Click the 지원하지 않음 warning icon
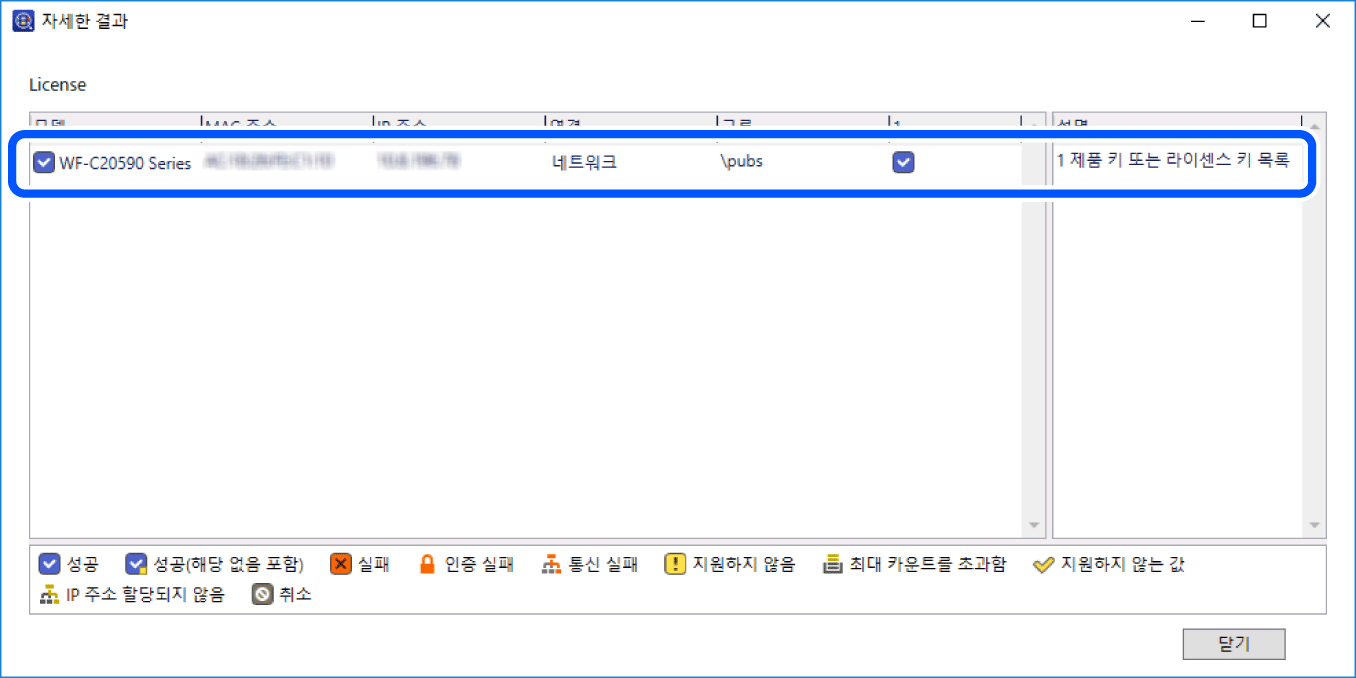Screen dimensions: 1356x678 (x=675, y=564)
